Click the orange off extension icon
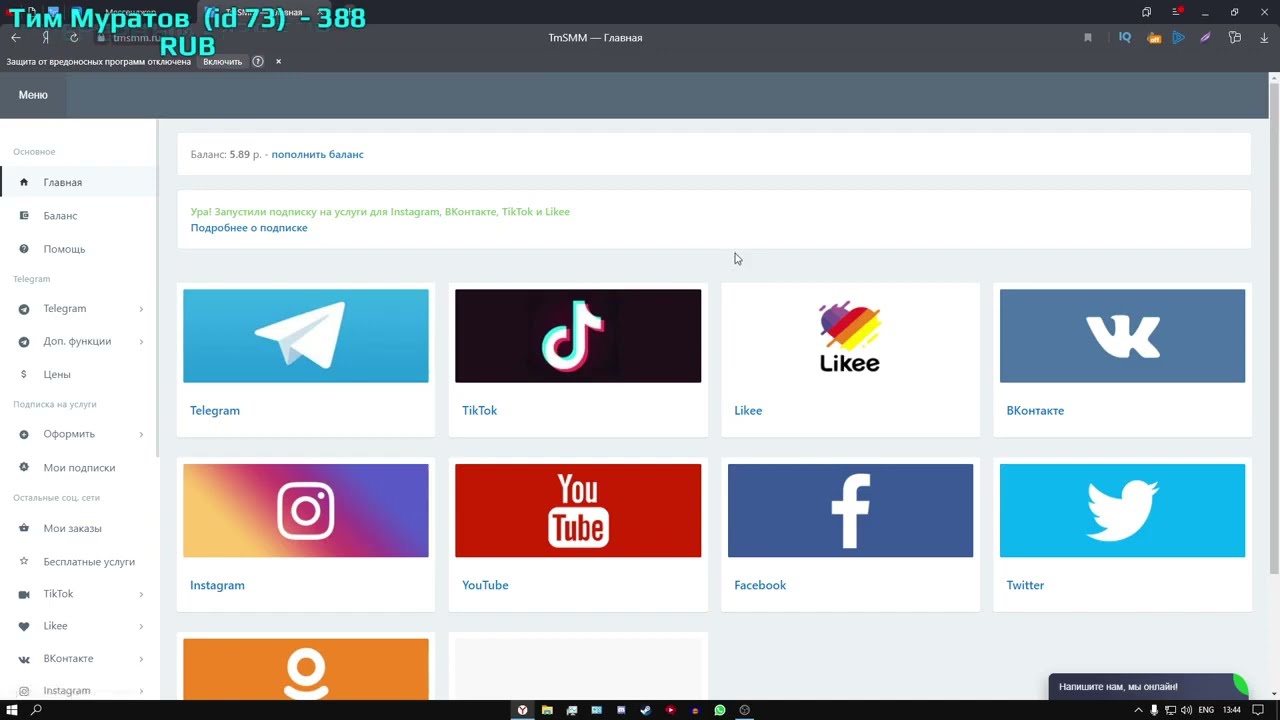1280x720 pixels. (1154, 38)
